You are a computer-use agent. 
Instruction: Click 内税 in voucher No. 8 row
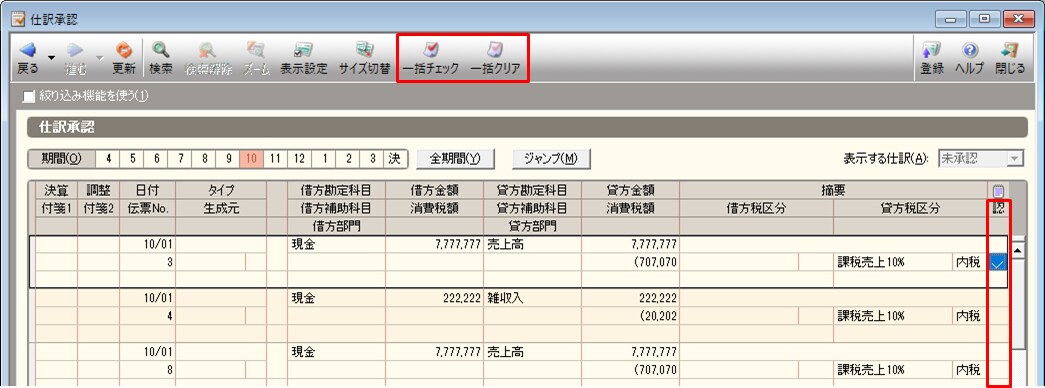tap(968, 369)
